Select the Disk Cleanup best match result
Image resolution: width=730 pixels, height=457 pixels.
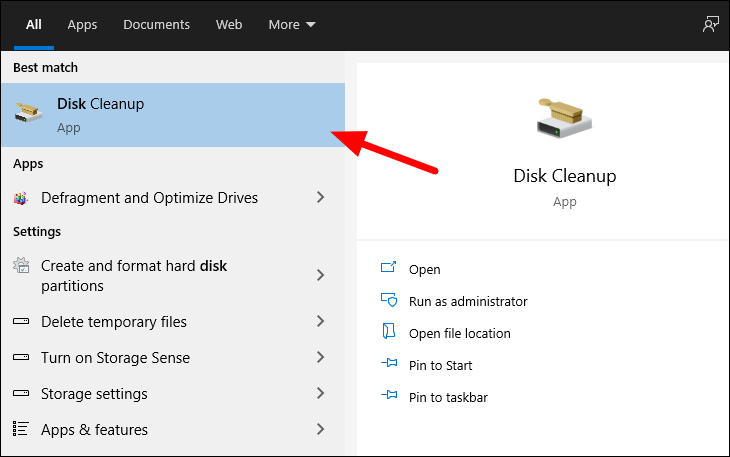pos(173,115)
